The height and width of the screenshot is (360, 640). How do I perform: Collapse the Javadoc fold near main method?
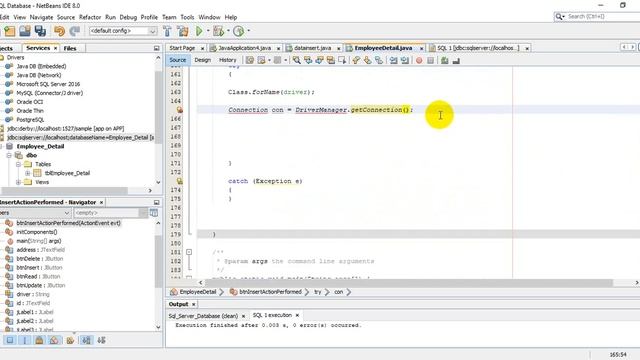pyautogui.click(x=189, y=252)
